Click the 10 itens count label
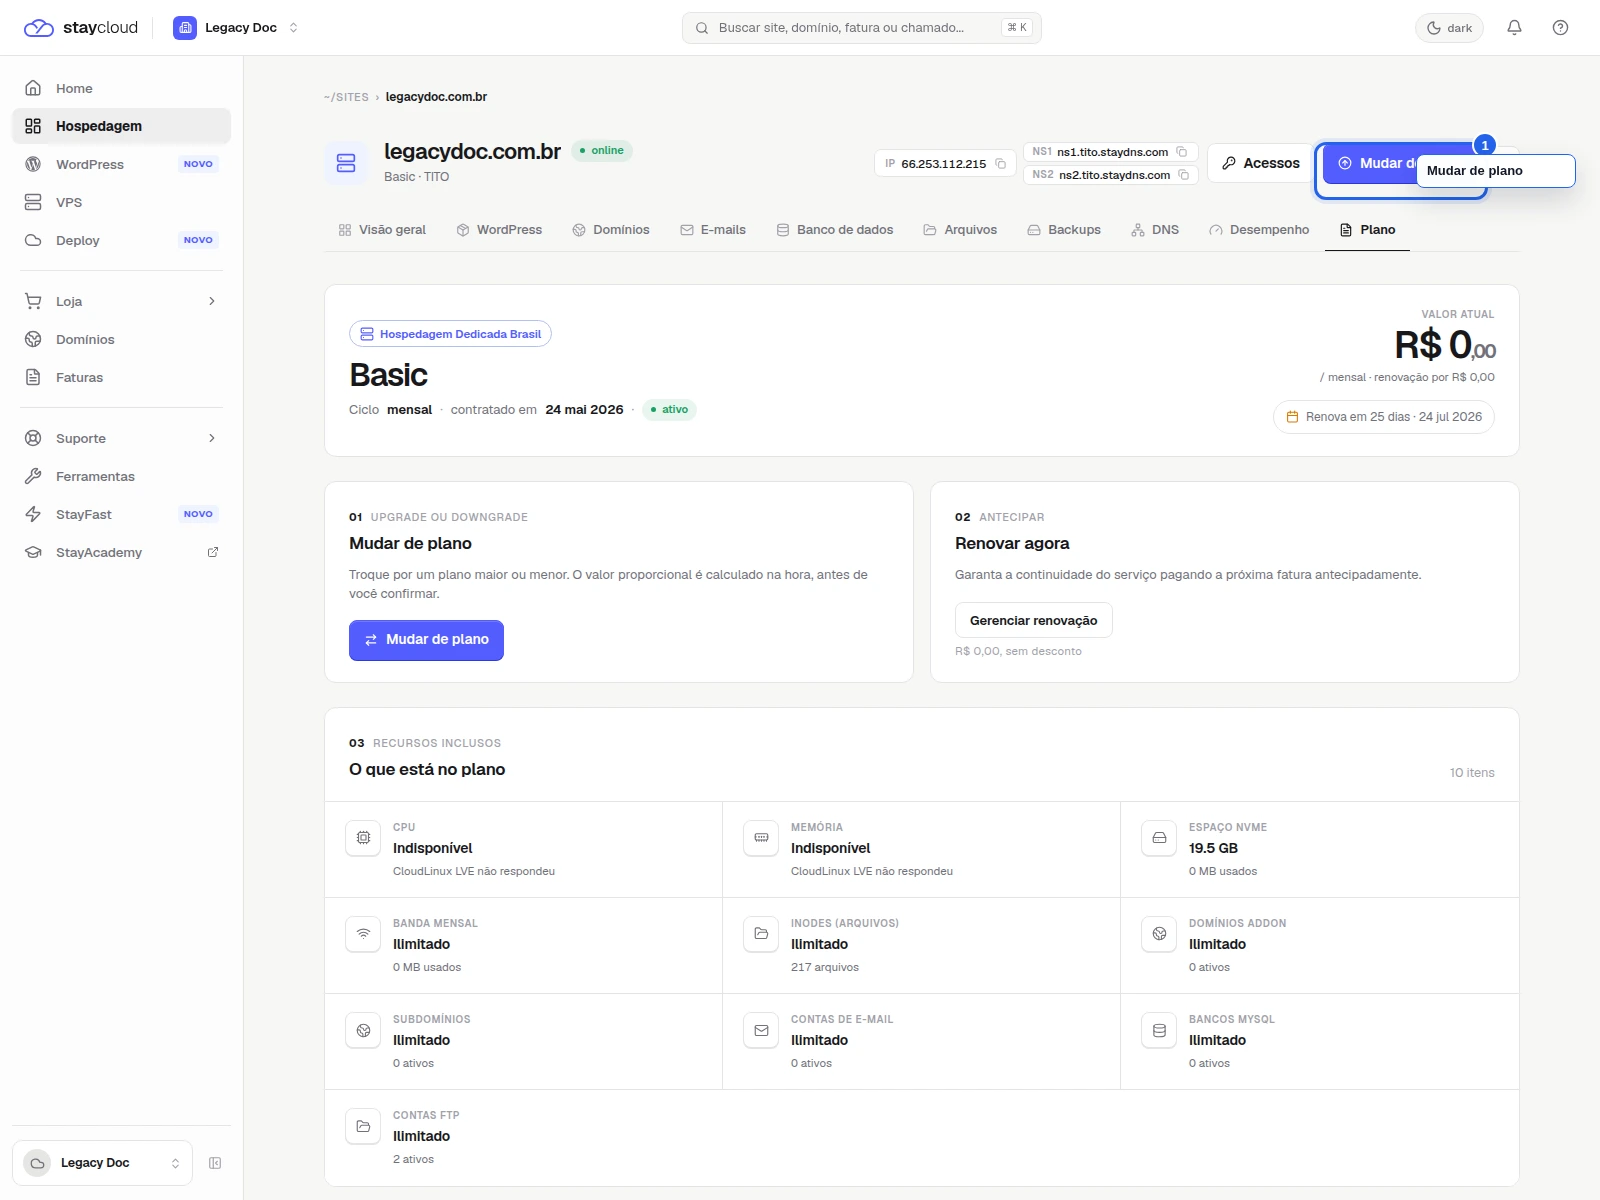 [x=1472, y=773]
